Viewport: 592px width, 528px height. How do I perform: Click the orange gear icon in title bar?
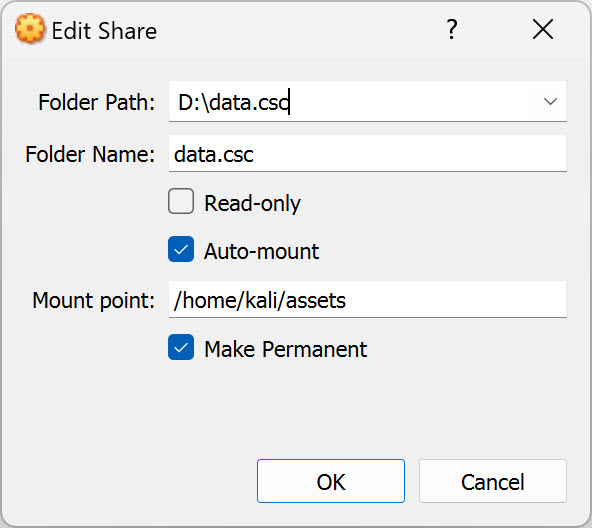pos(30,28)
